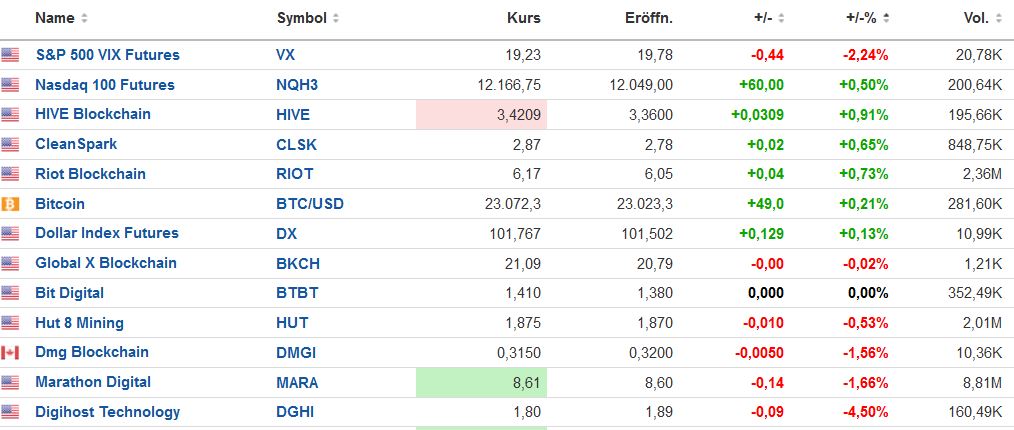This screenshot has height=430, width=1014.
Task: Click the flag icon beside Hut 8 Mining
Action: pos(10,323)
